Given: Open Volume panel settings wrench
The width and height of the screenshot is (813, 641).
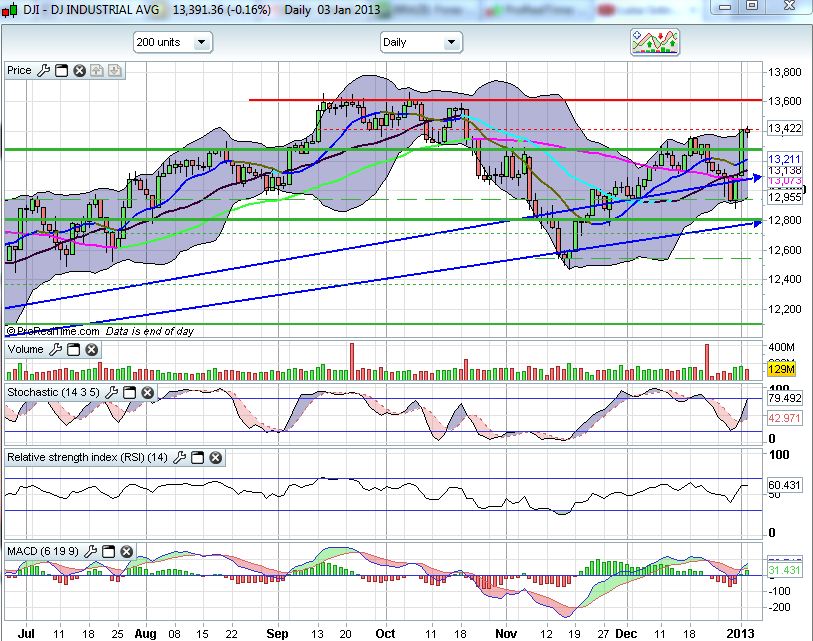Looking at the screenshot, I should [x=55, y=350].
